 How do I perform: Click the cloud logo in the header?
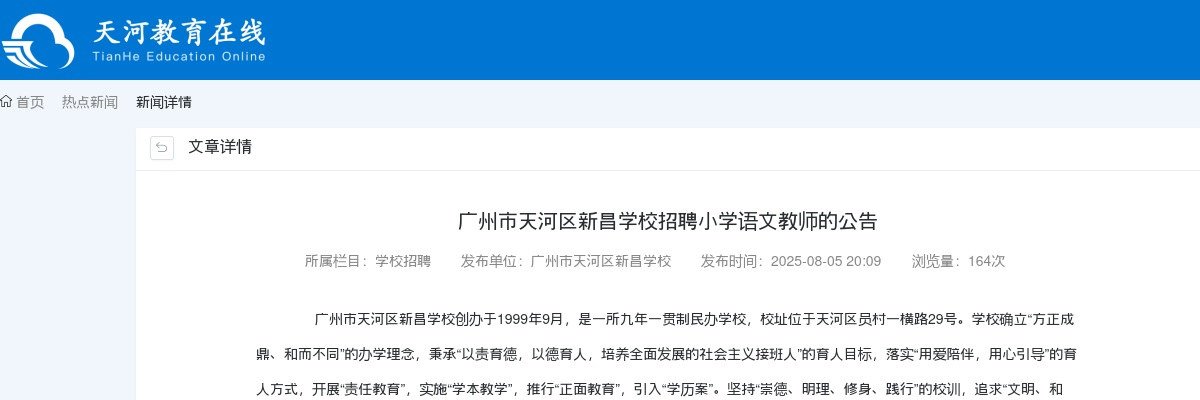pos(38,41)
